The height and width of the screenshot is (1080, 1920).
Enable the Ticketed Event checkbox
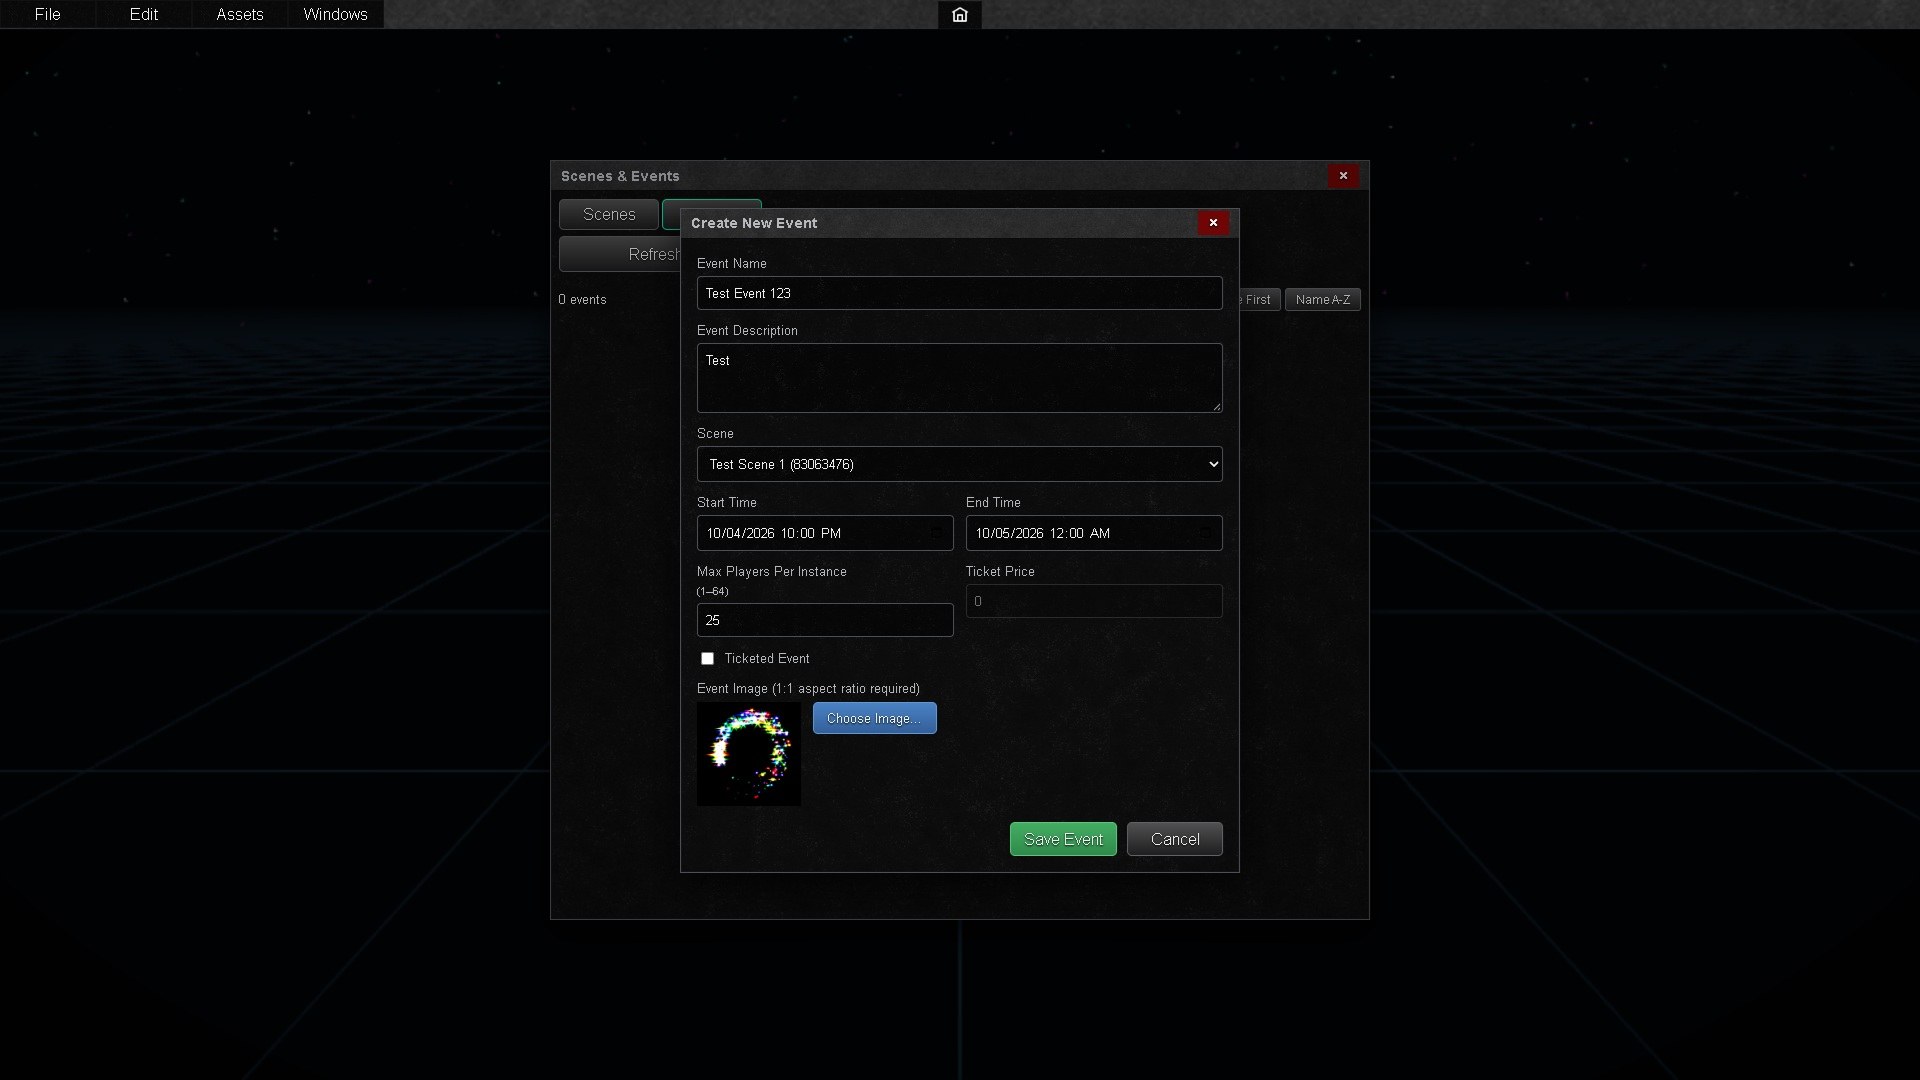point(707,659)
